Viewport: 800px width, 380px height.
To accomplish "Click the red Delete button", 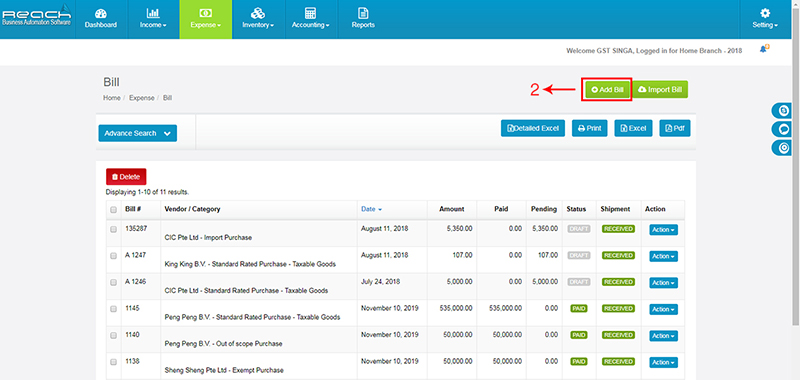I will pyautogui.click(x=126, y=176).
